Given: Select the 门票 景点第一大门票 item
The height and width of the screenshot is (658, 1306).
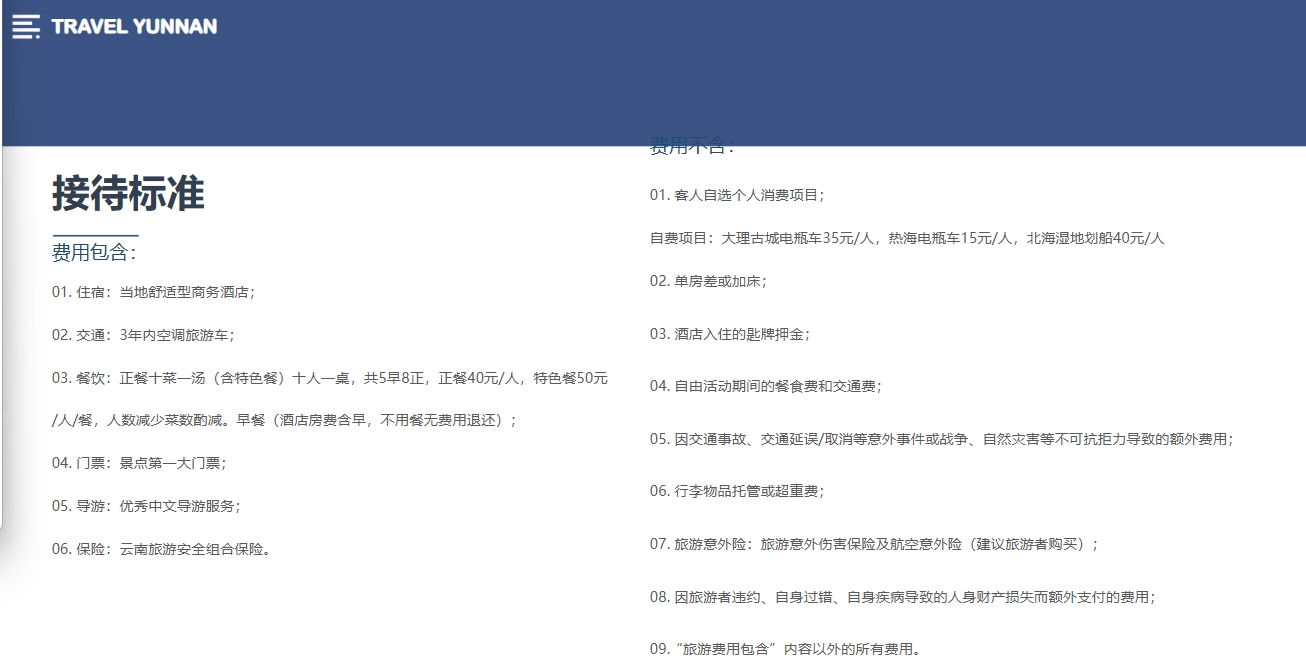Looking at the screenshot, I should [139, 463].
